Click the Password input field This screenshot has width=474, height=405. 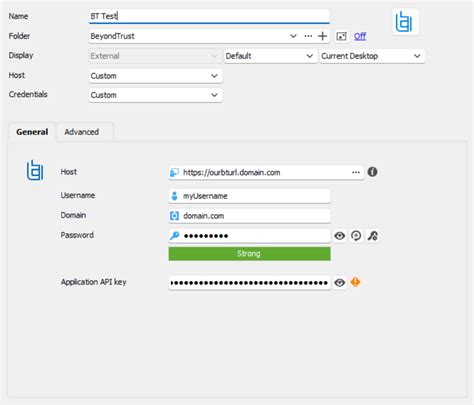coord(249,236)
